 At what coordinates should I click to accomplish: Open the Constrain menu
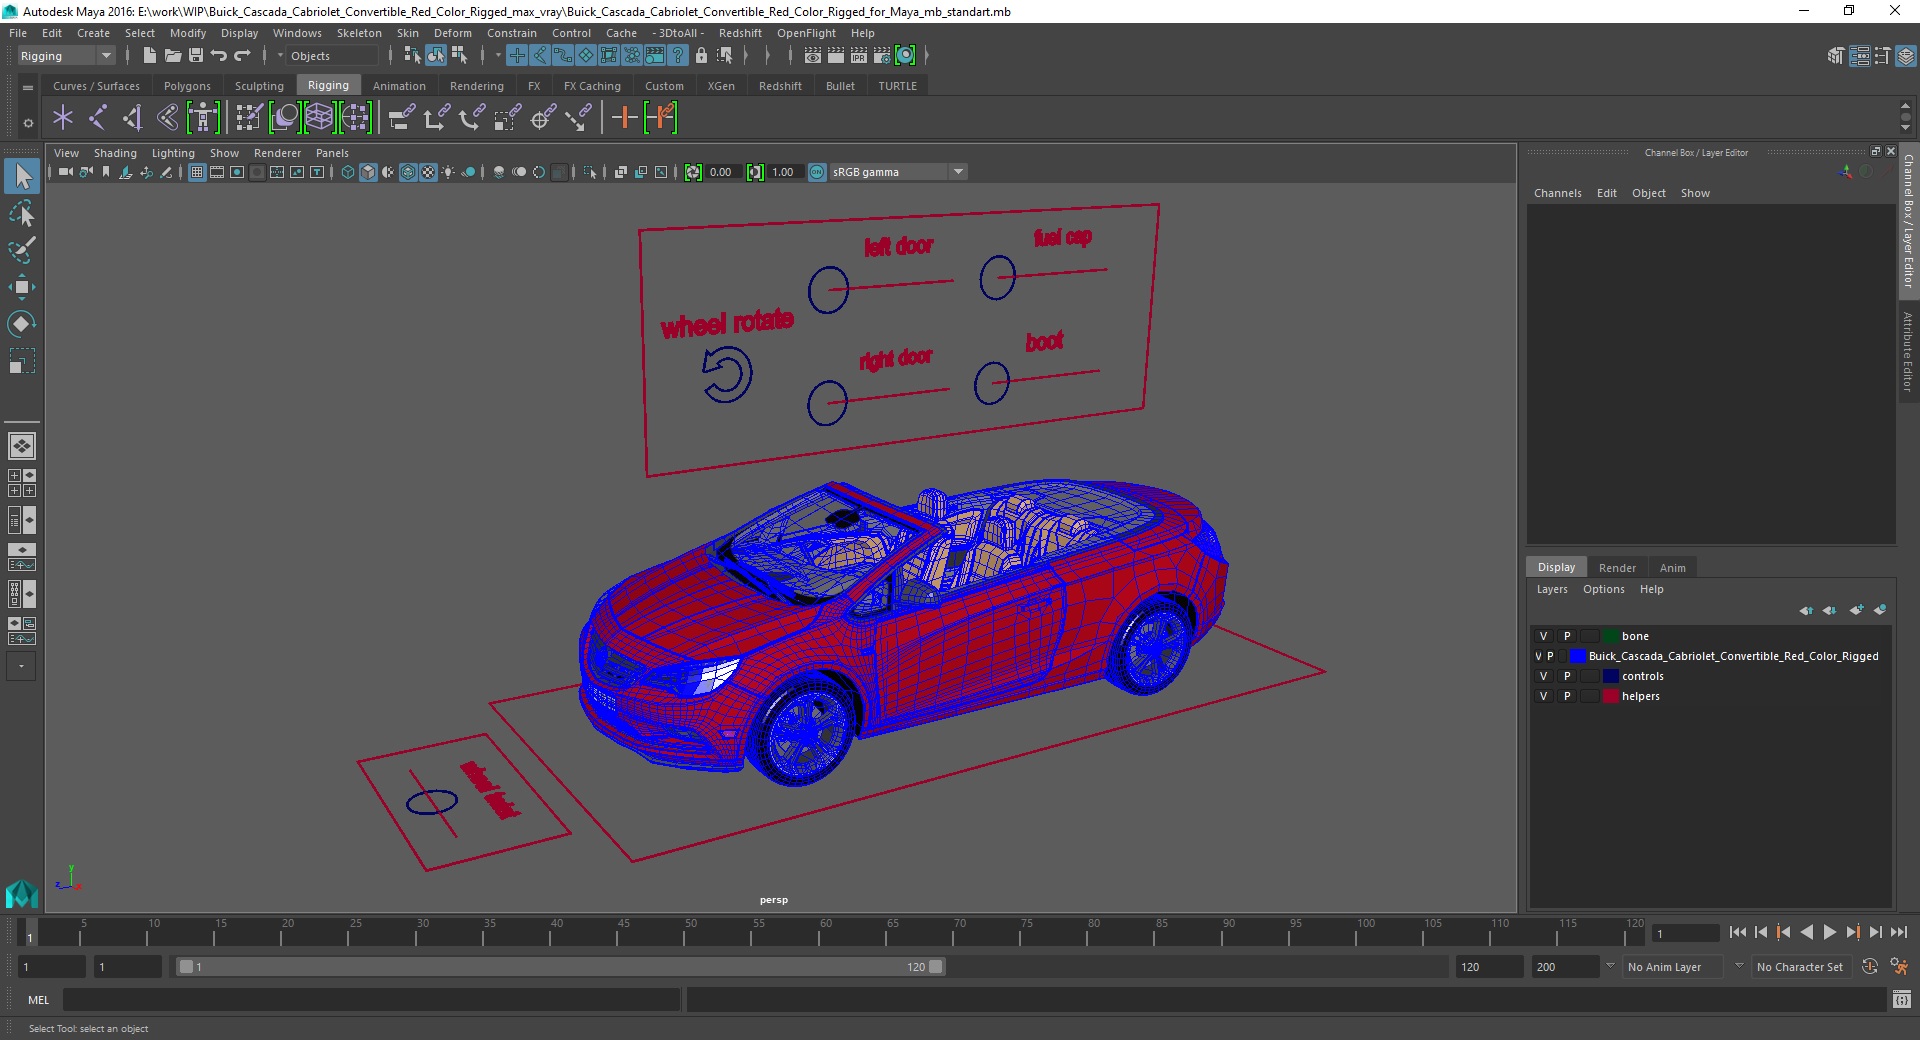[512, 33]
